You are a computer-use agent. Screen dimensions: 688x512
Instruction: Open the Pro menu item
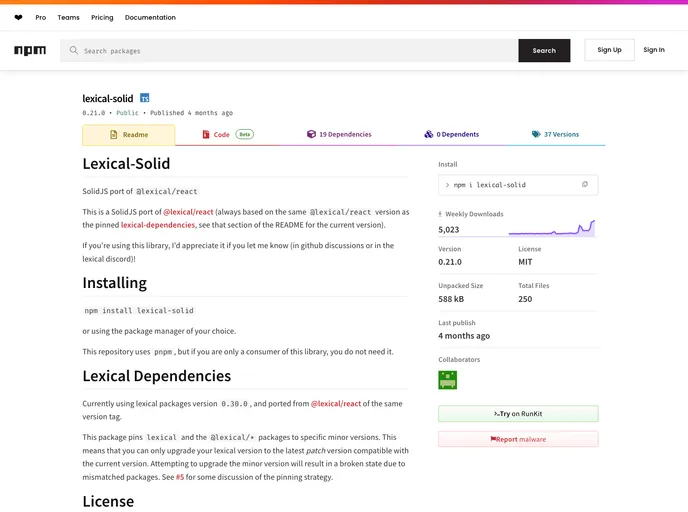(x=41, y=18)
